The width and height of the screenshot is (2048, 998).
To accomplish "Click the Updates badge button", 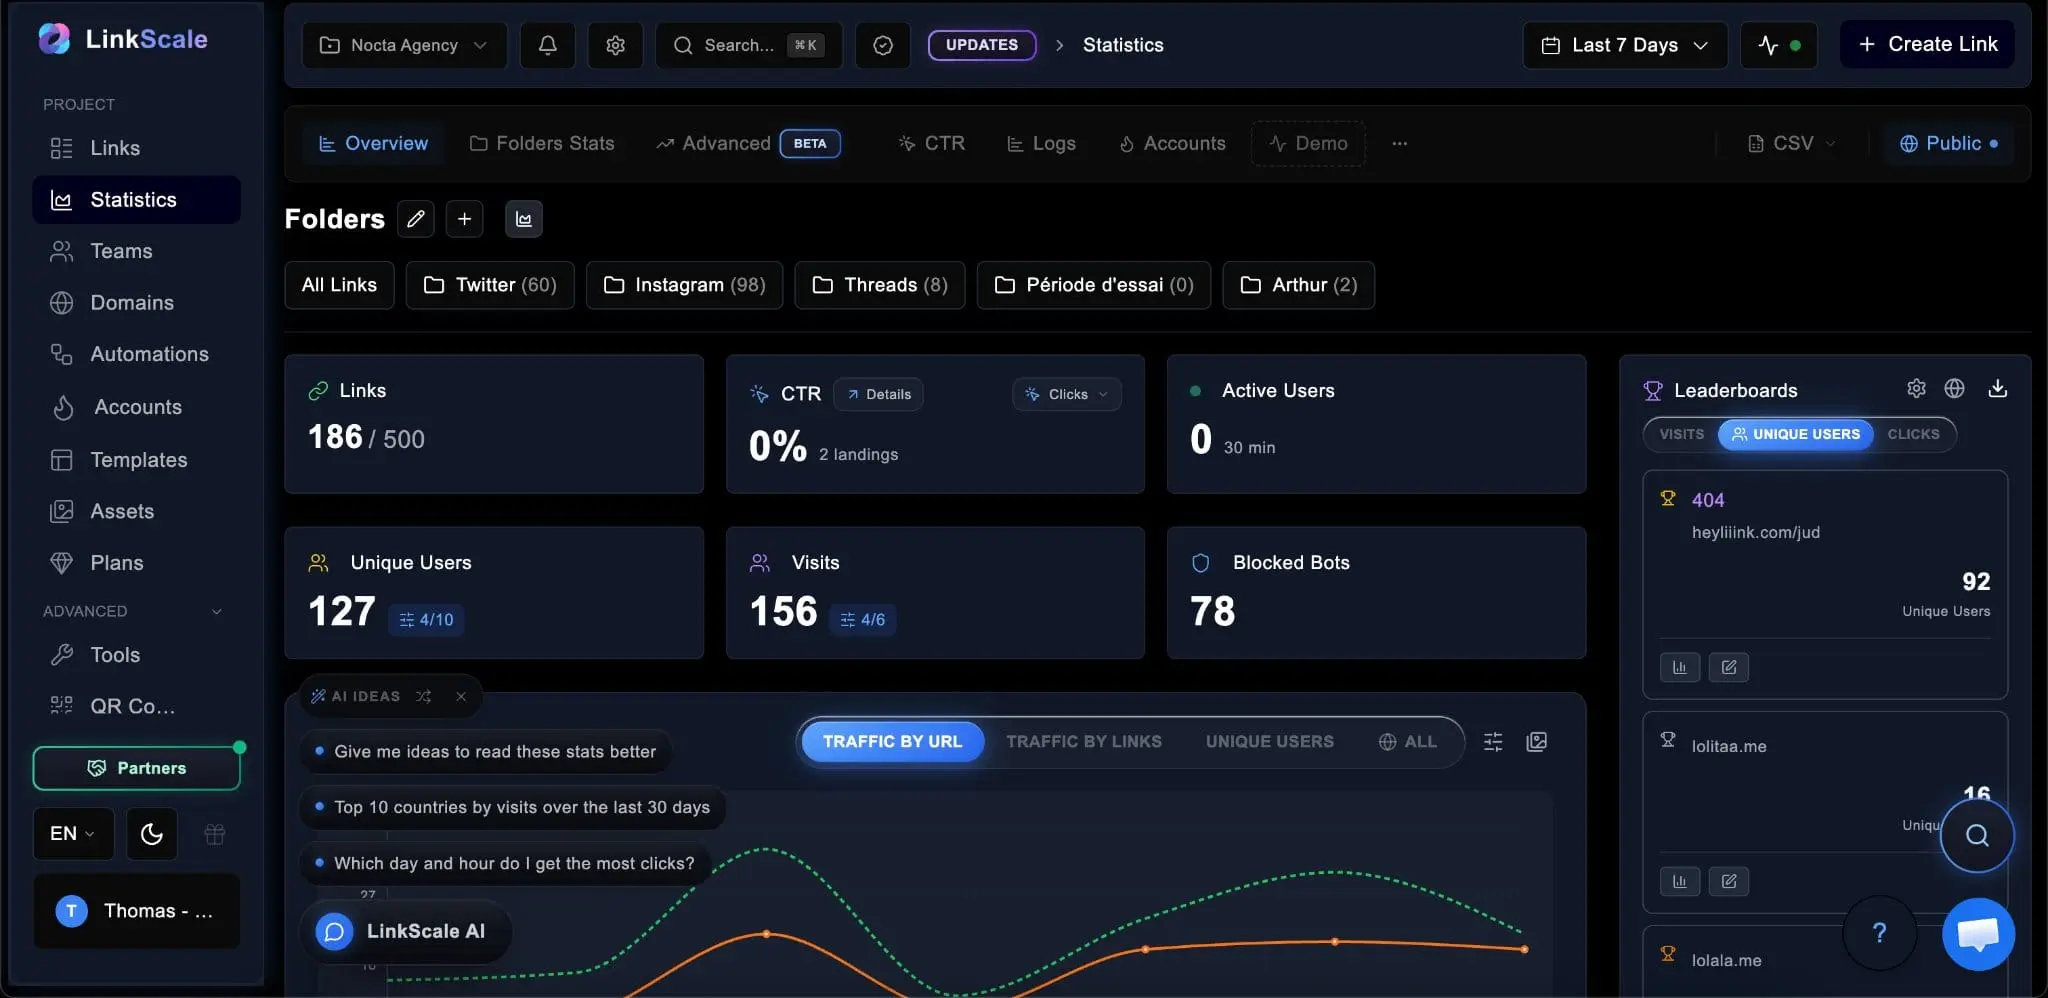I will pos(982,45).
